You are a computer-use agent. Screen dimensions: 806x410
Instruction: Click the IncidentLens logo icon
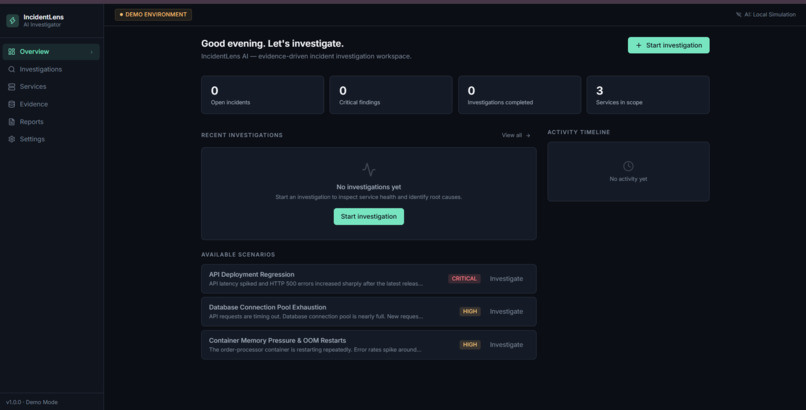(12, 21)
